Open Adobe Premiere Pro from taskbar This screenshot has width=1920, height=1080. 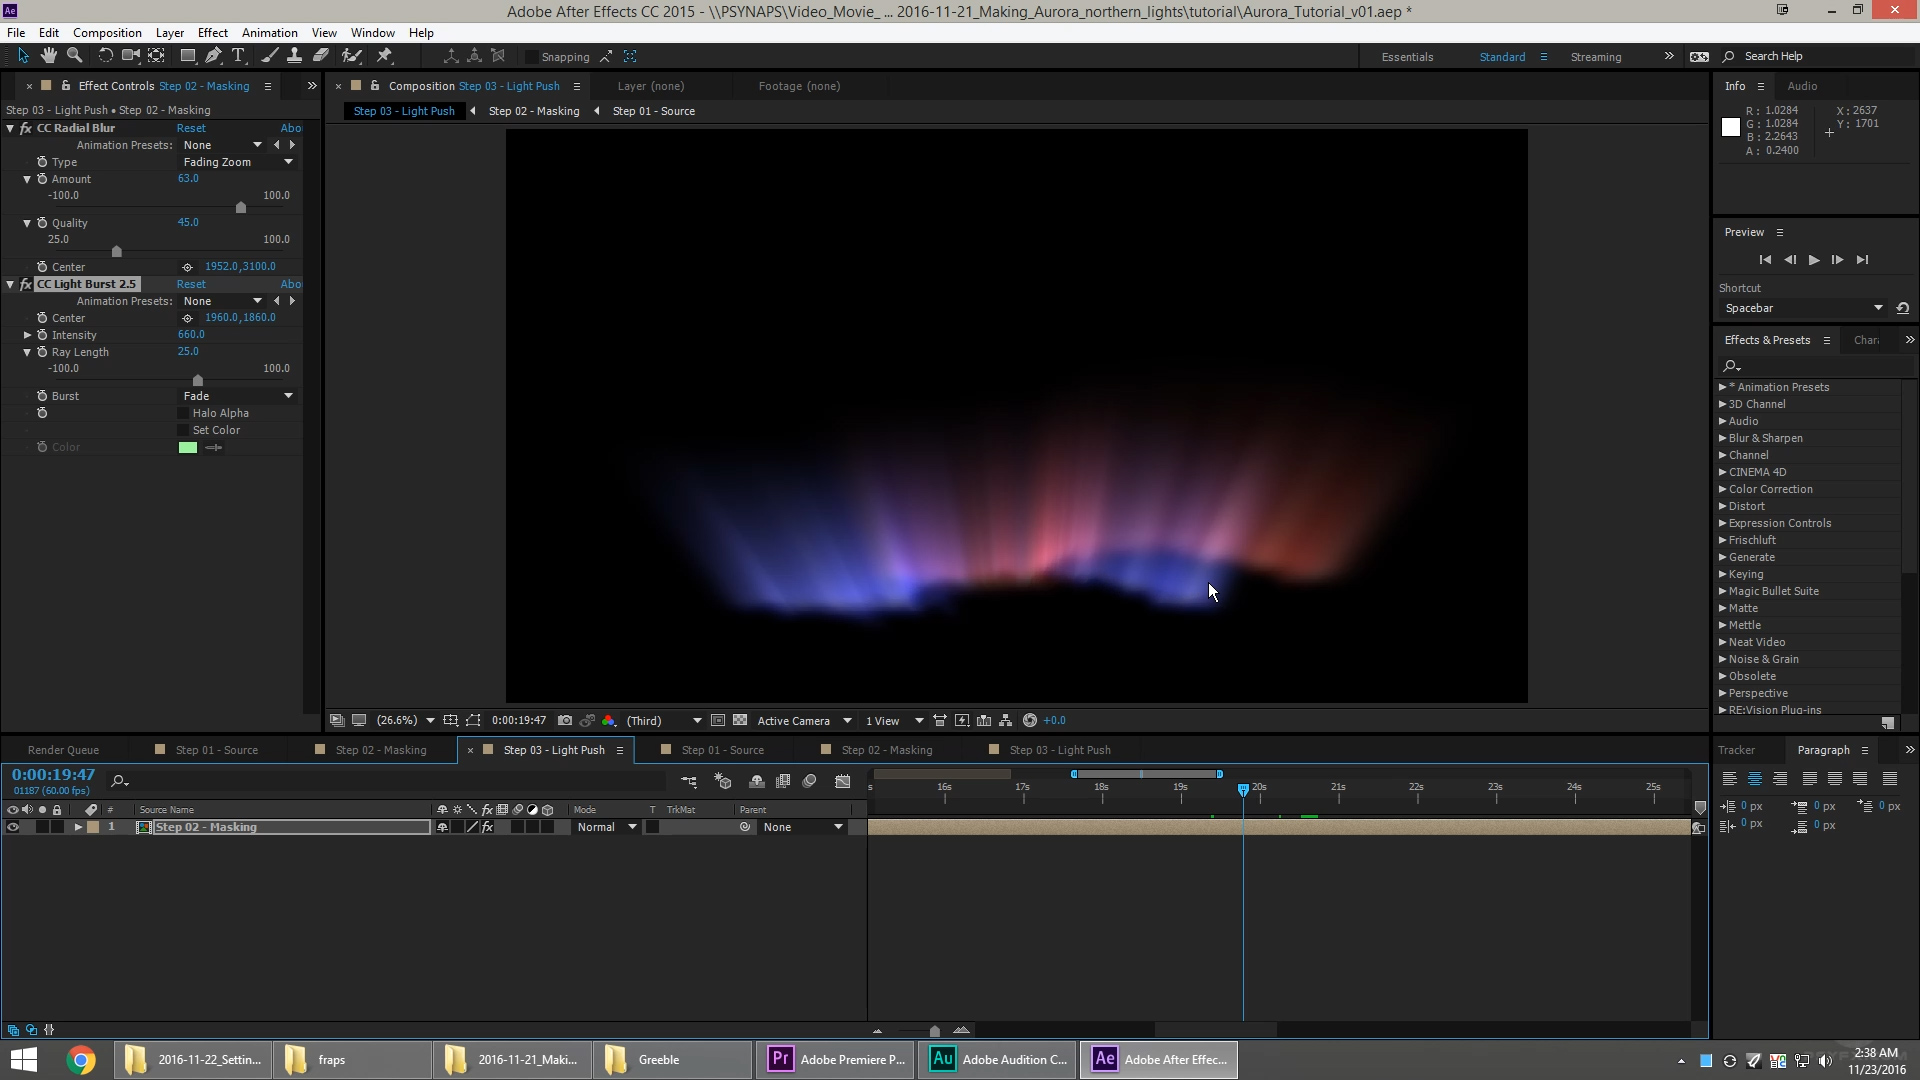point(835,1059)
